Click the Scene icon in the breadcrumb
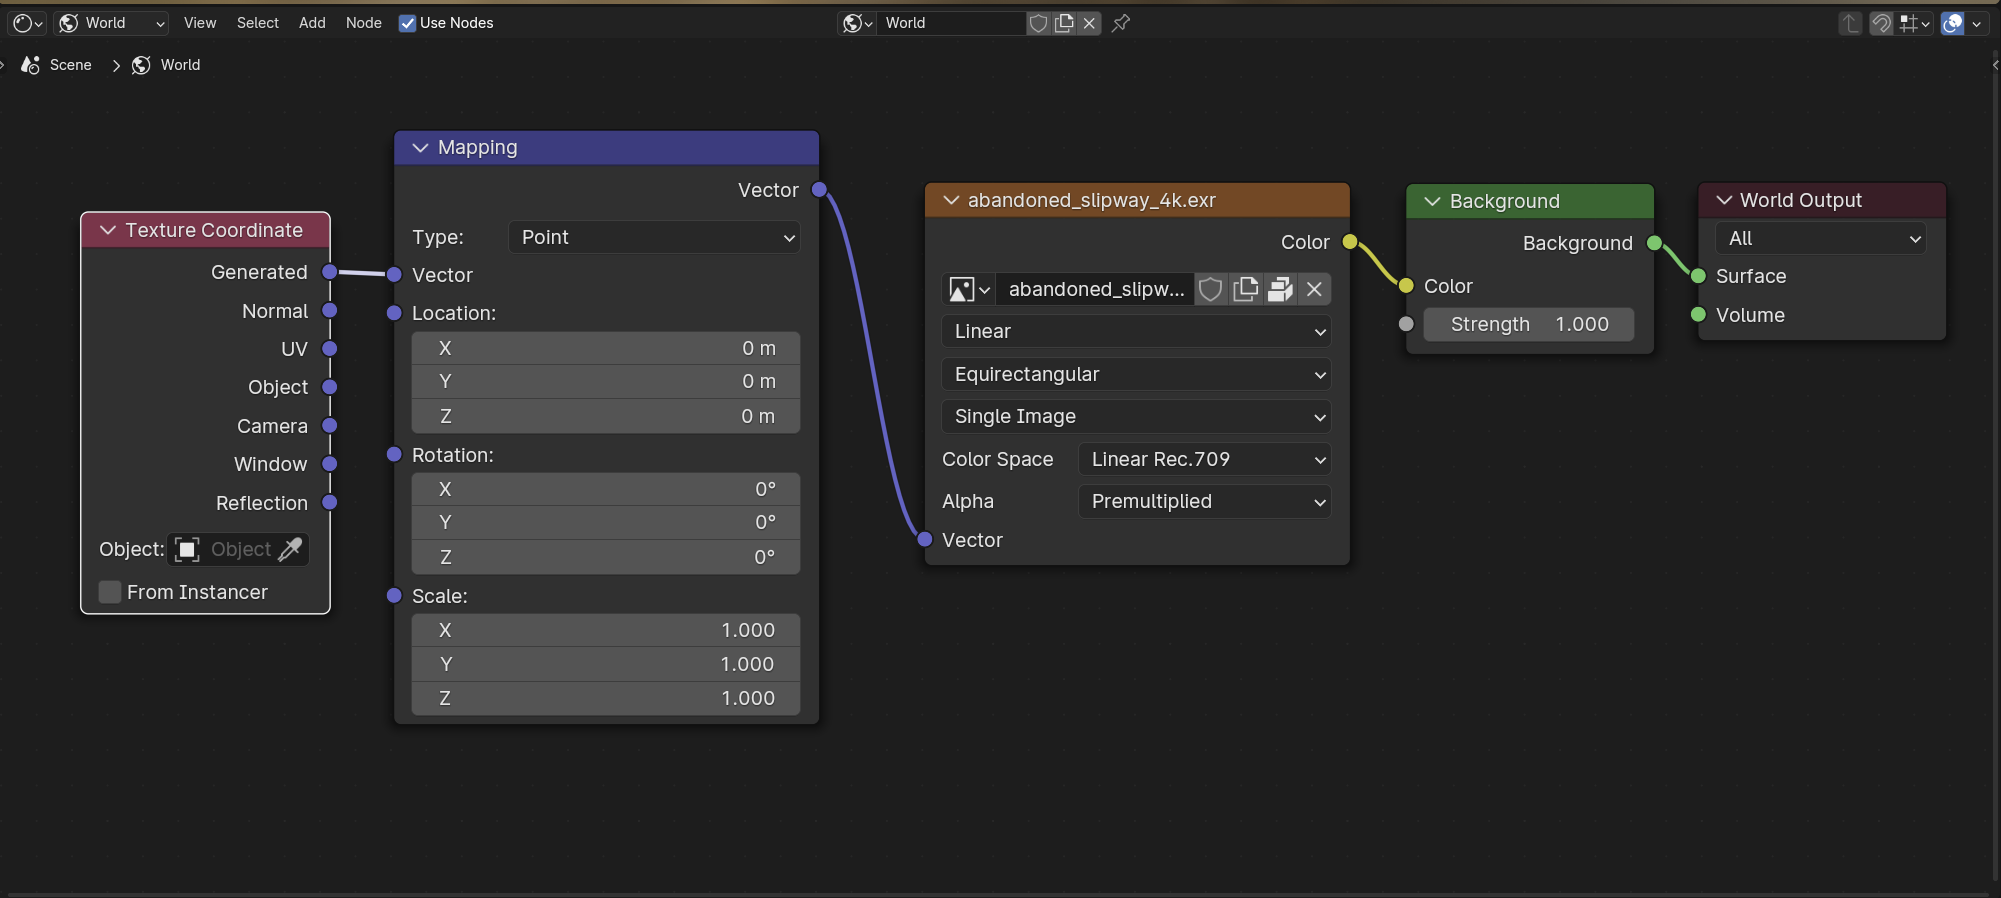Image resolution: width=2001 pixels, height=898 pixels. pyautogui.click(x=31, y=65)
